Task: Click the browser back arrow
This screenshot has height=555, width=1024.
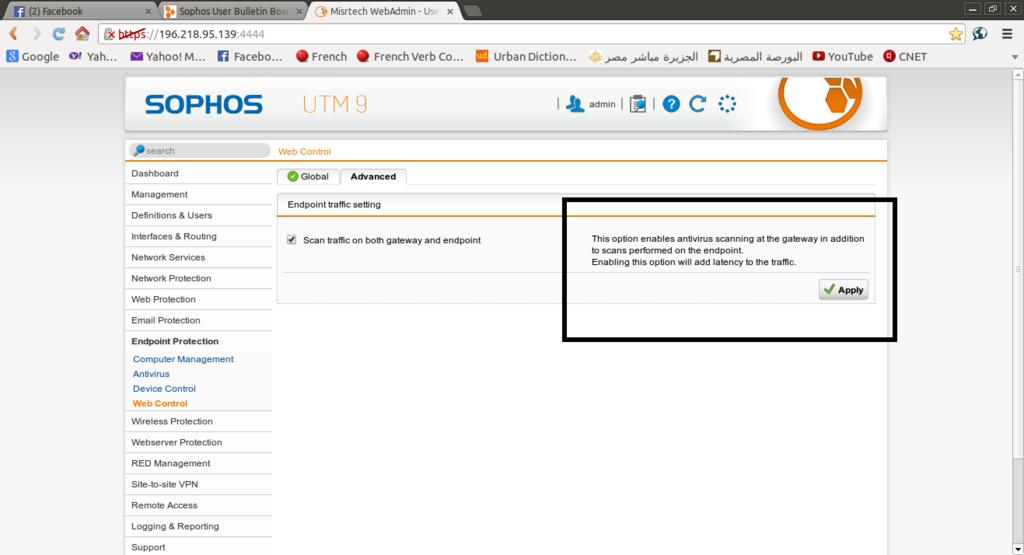Action: pyautogui.click(x=13, y=34)
